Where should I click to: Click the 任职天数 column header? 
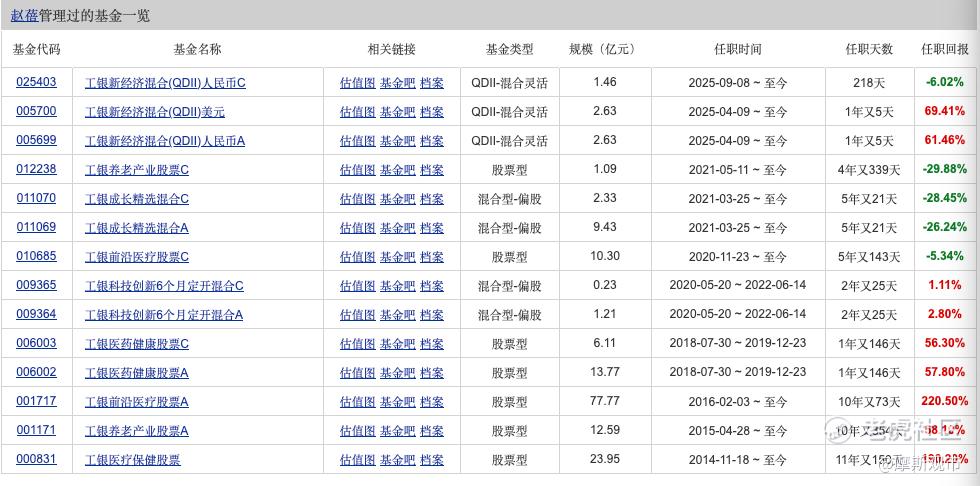tap(869, 49)
